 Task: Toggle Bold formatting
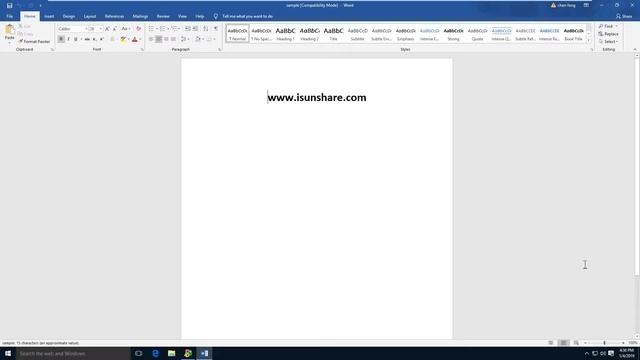click(x=61, y=39)
